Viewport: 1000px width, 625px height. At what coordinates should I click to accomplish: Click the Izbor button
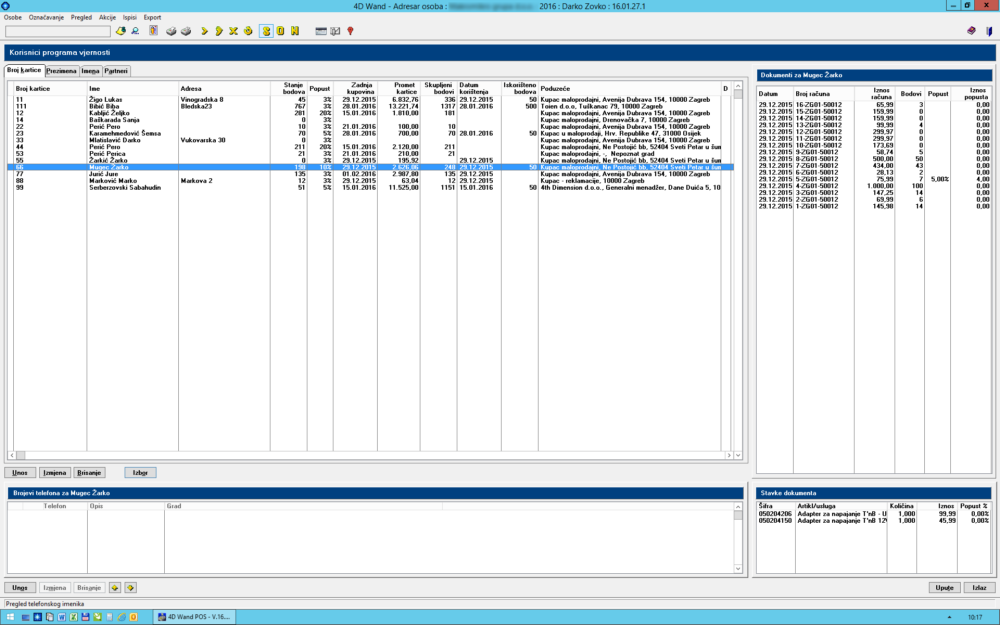140,473
